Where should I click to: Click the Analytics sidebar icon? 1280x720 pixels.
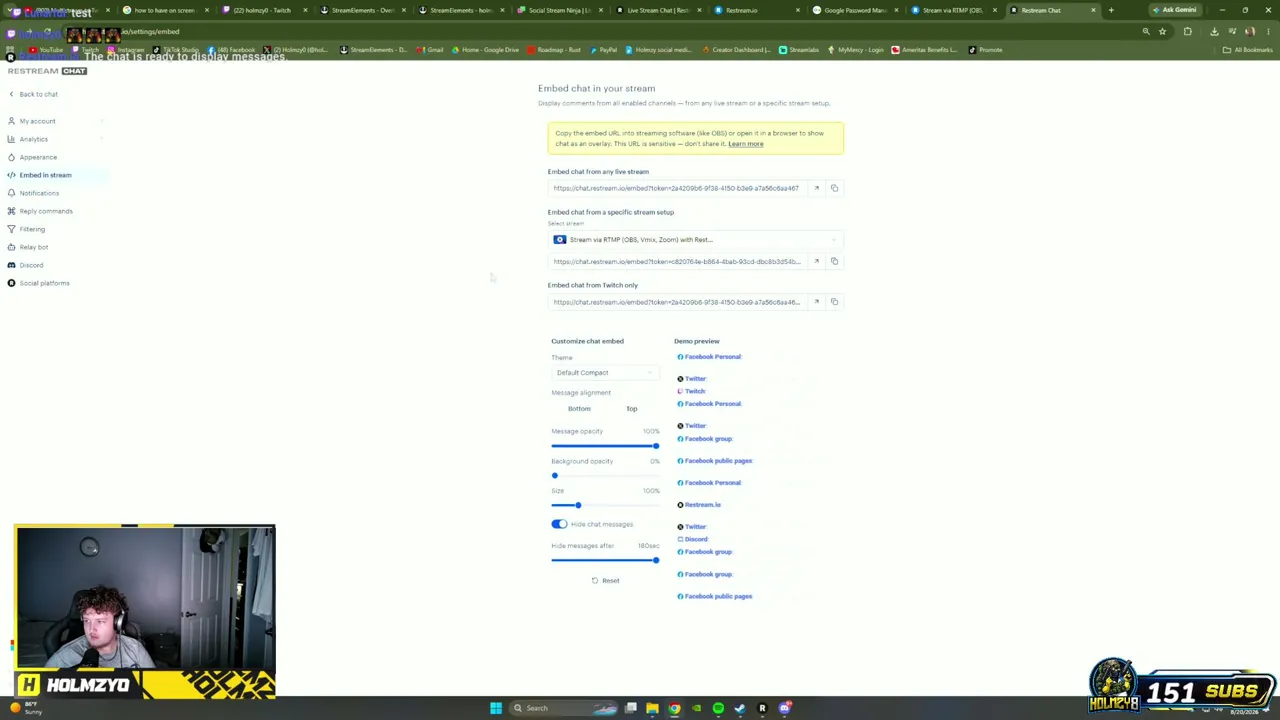[11, 139]
